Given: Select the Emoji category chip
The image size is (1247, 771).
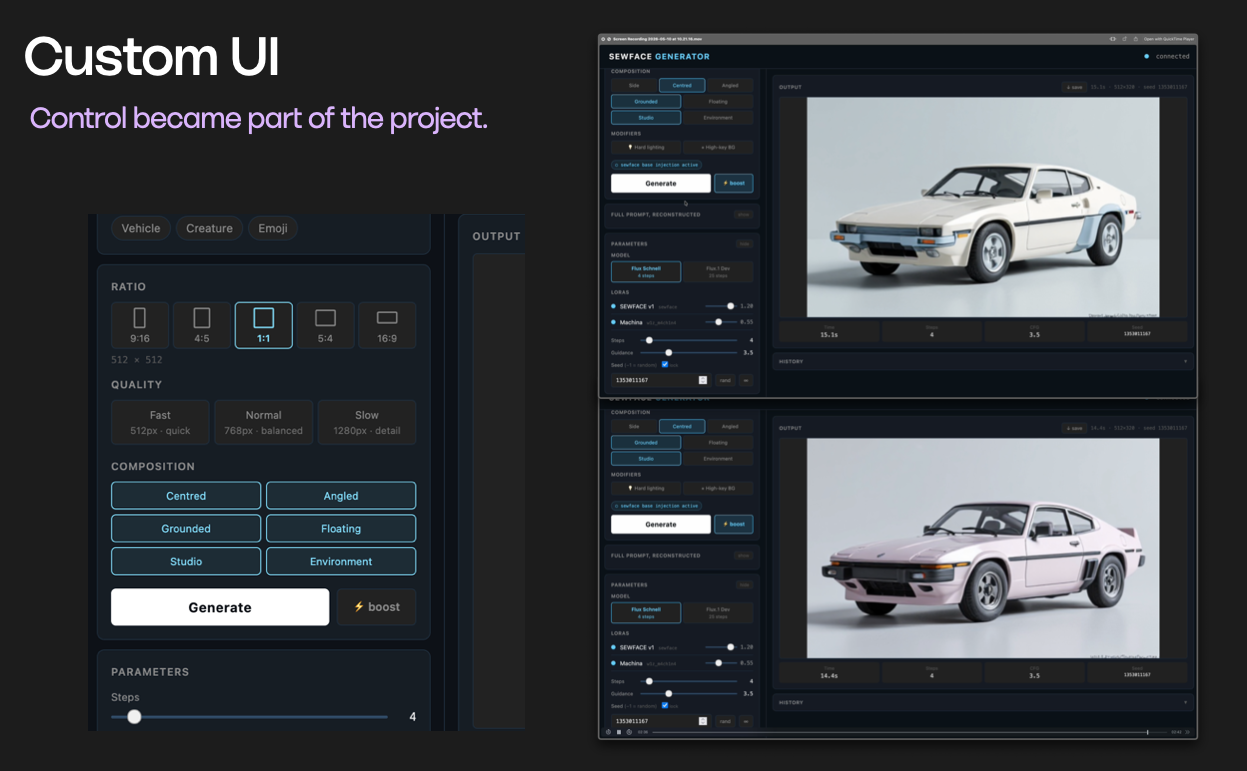Looking at the screenshot, I should [x=273, y=228].
